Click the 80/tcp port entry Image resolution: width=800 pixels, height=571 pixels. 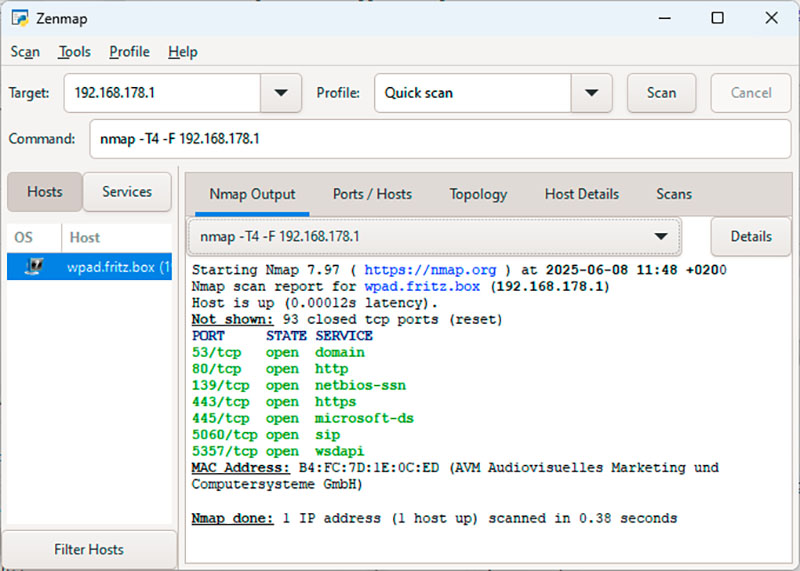(216, 369)
